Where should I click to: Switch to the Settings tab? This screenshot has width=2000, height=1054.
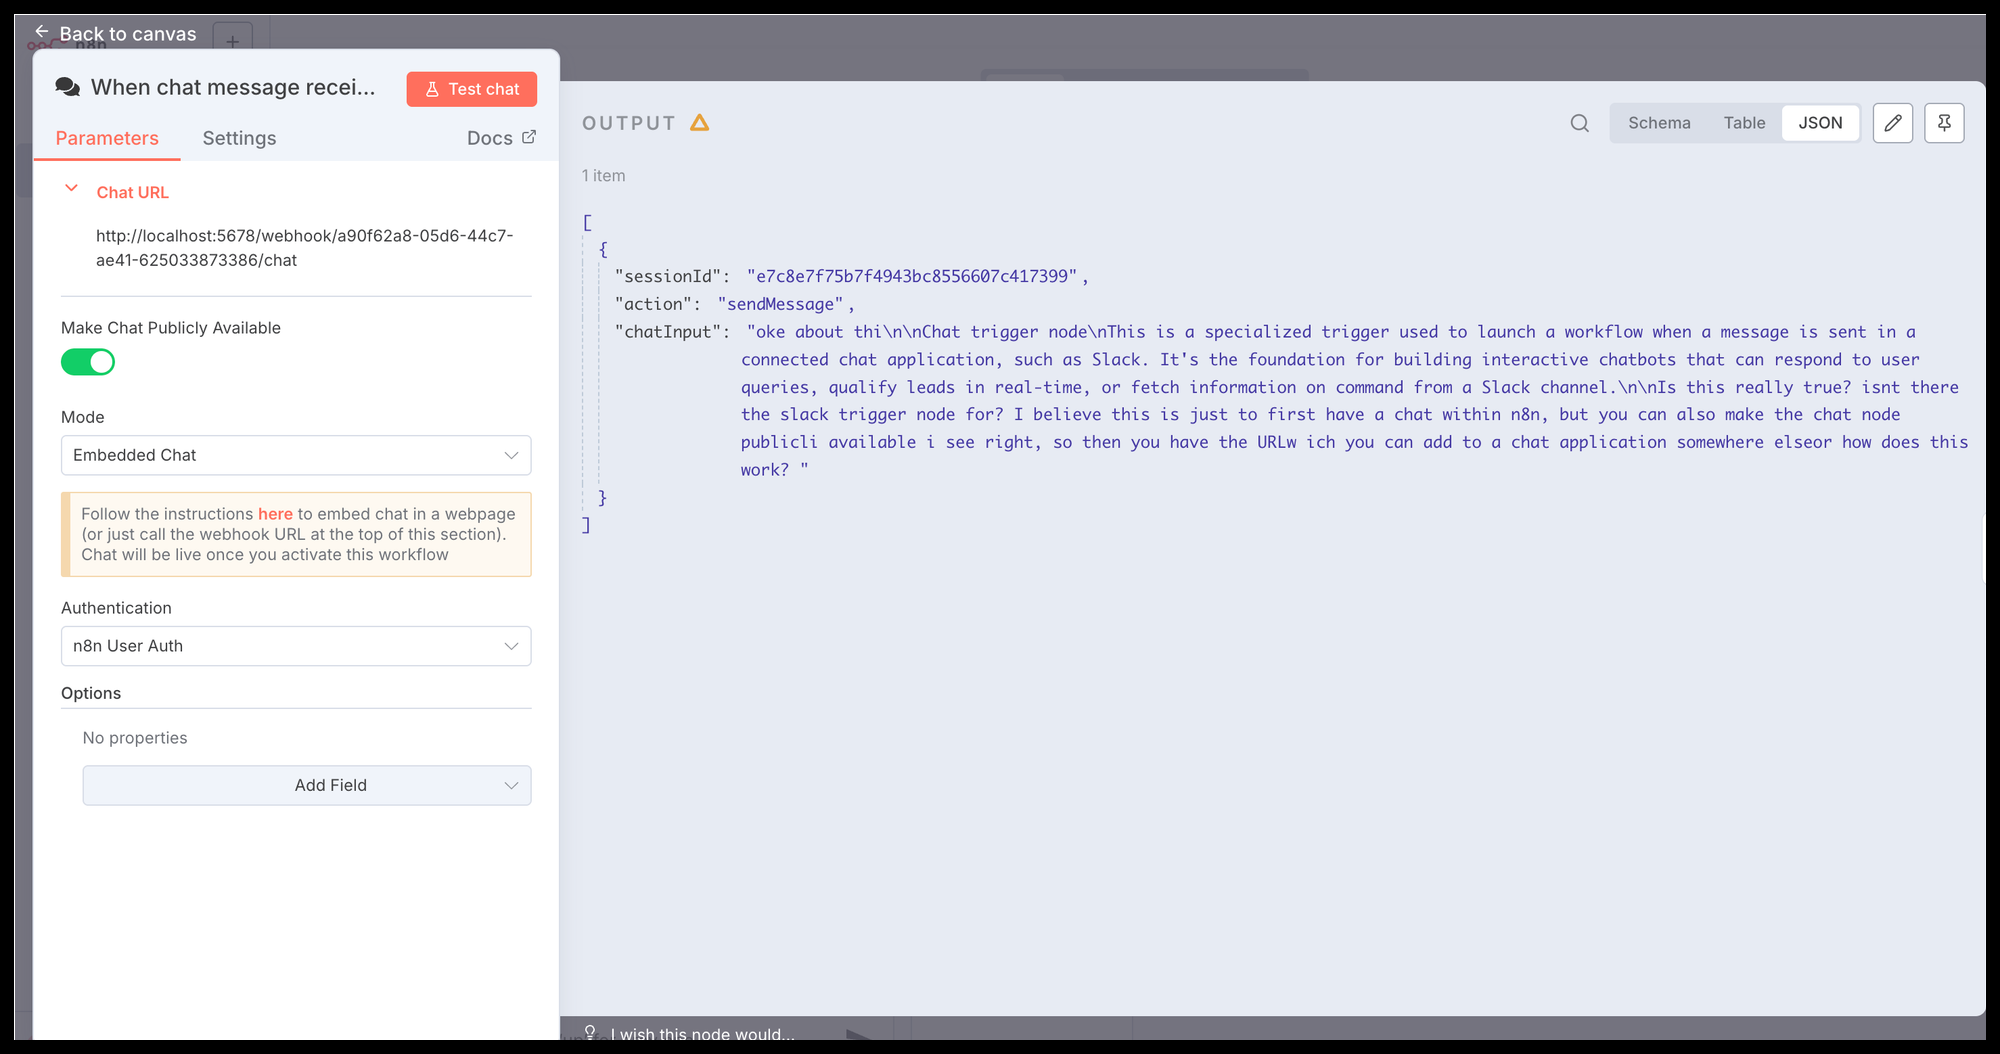[x=239, y=138]
